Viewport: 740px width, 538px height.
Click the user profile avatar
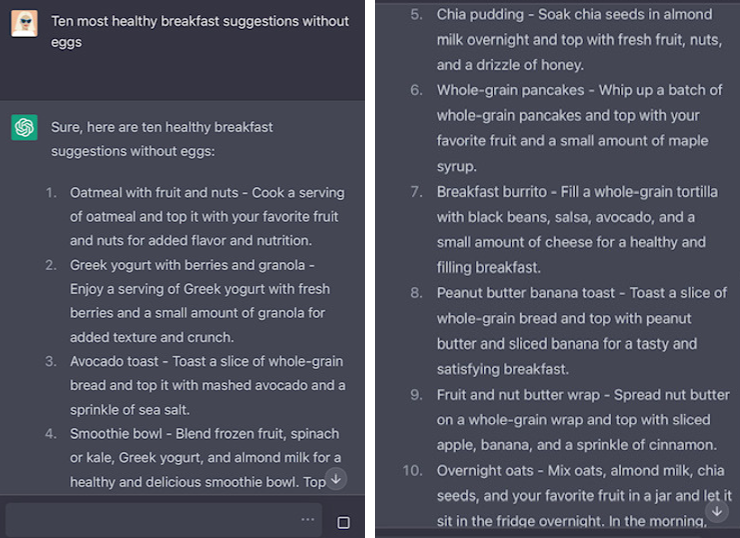point(25,23)
